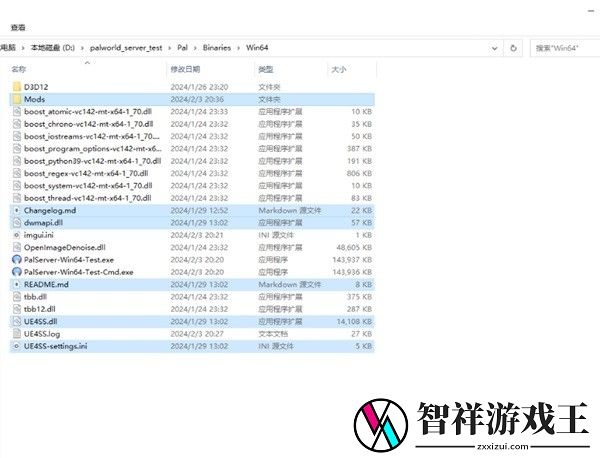The width and height of the screenshot is (600, 458).
Task: Click the 143,937 KB size cell
Action: point(352,259)
